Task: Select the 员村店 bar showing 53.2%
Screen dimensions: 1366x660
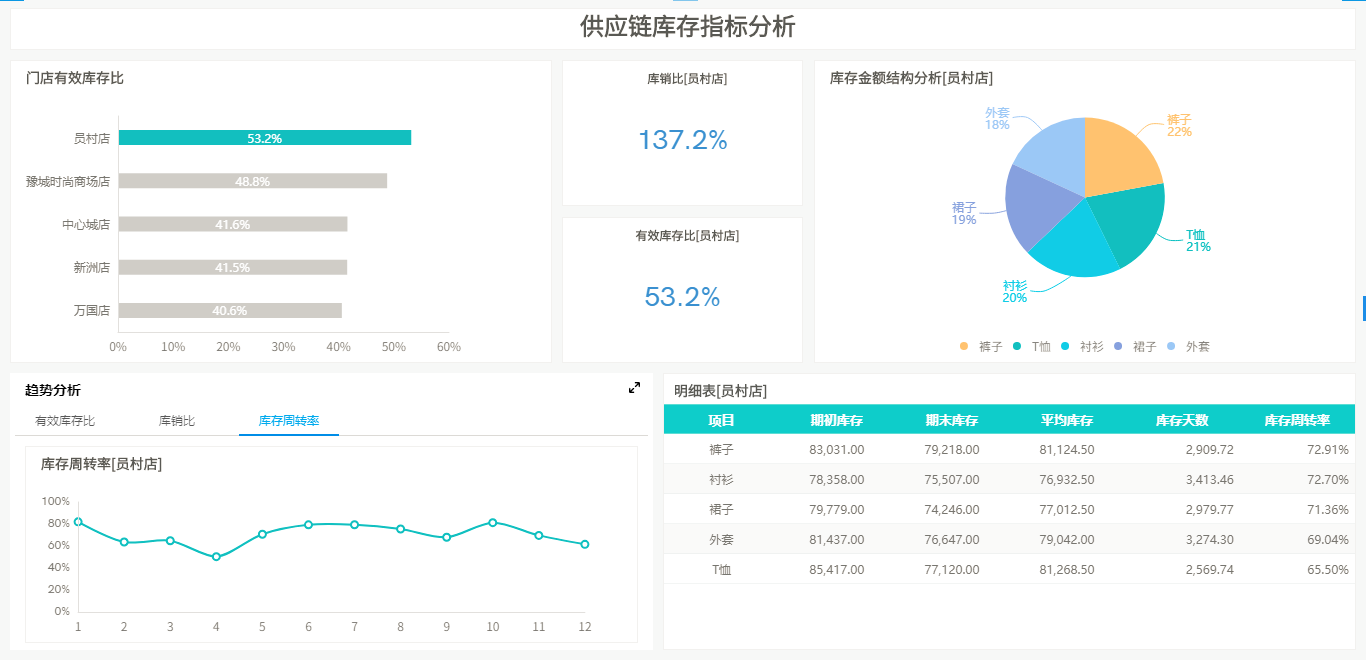Action: (x=264, y=138)
